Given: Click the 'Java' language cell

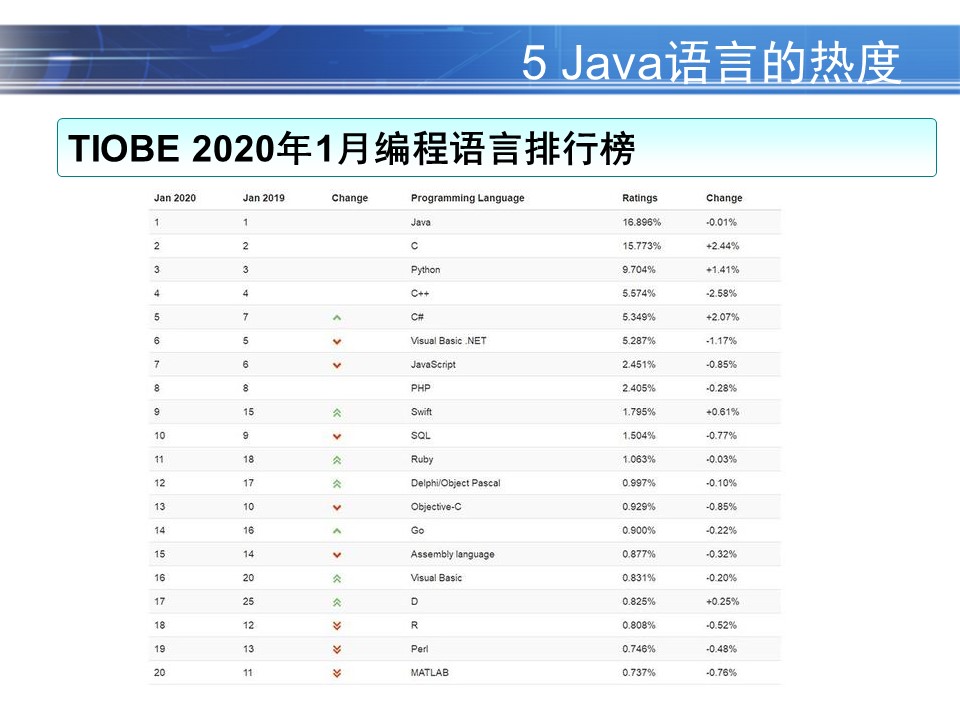Looking at the screenshot, I should click(x=421, y=222).
